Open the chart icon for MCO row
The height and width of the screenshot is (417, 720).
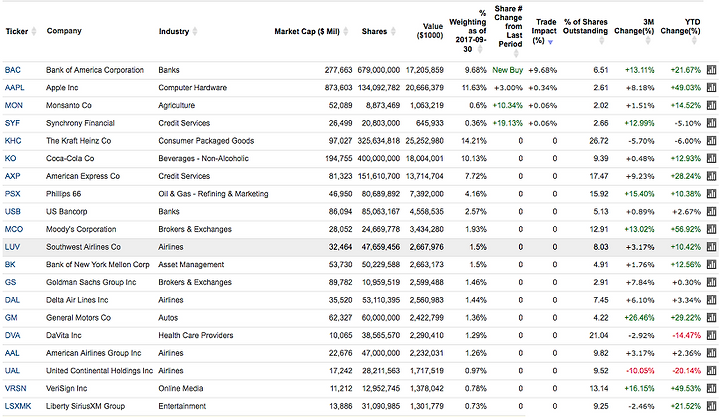click(x=711, y=229)
